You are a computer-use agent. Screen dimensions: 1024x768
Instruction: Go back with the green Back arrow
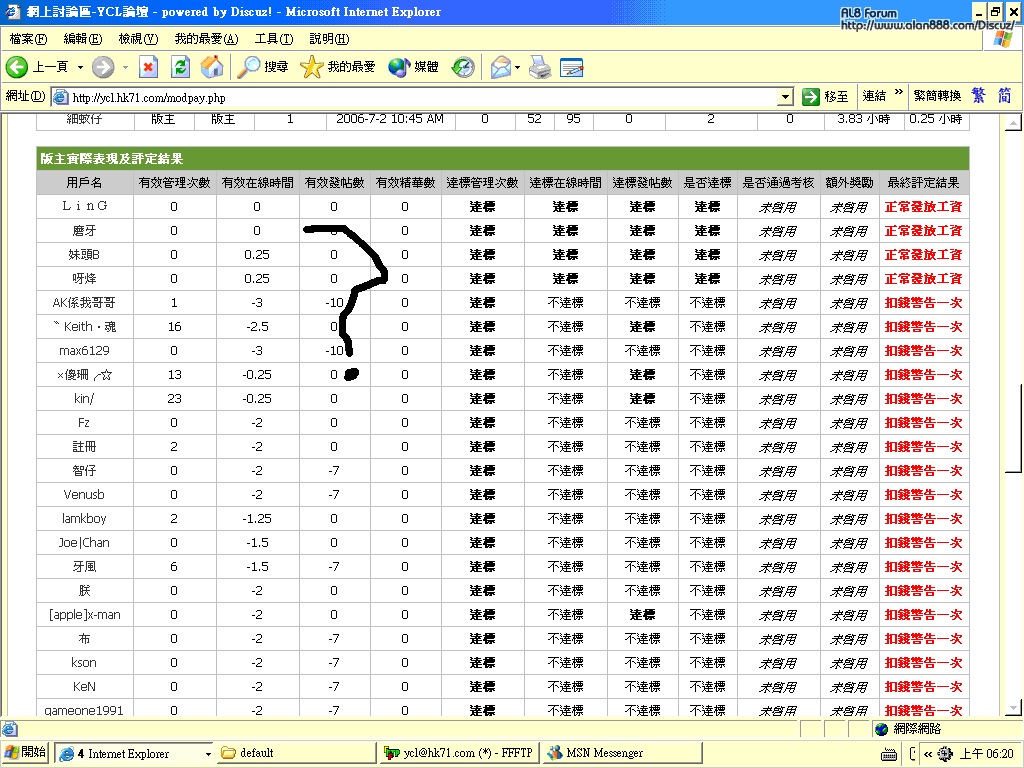pyautogui.click(x=17, y=67)
